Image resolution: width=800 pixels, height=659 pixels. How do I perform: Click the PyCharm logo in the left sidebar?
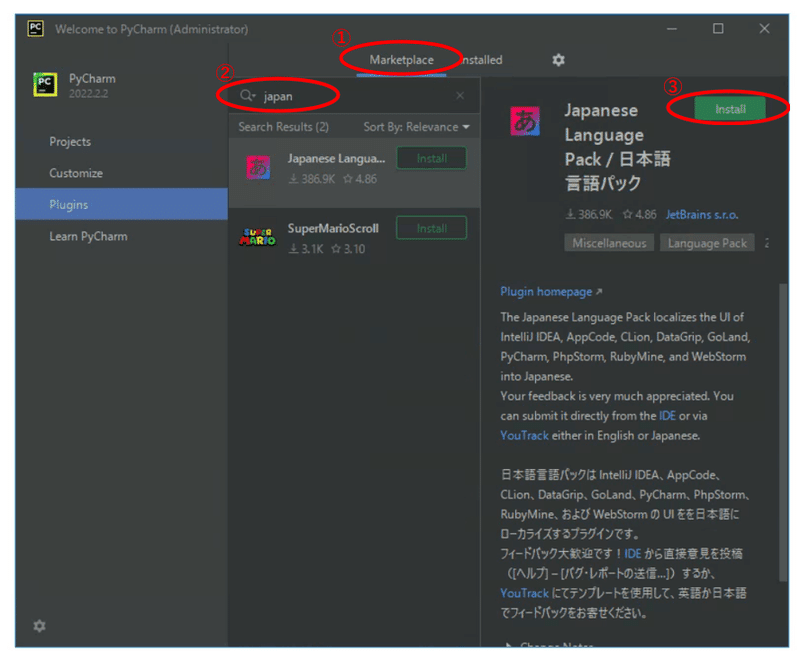coord(45,85)
